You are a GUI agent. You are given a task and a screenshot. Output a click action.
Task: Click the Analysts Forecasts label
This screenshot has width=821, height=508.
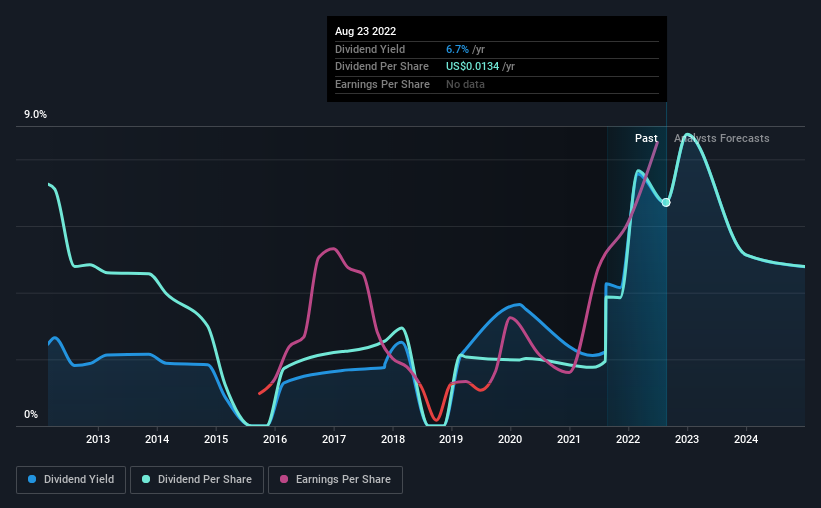pos(722,138)
